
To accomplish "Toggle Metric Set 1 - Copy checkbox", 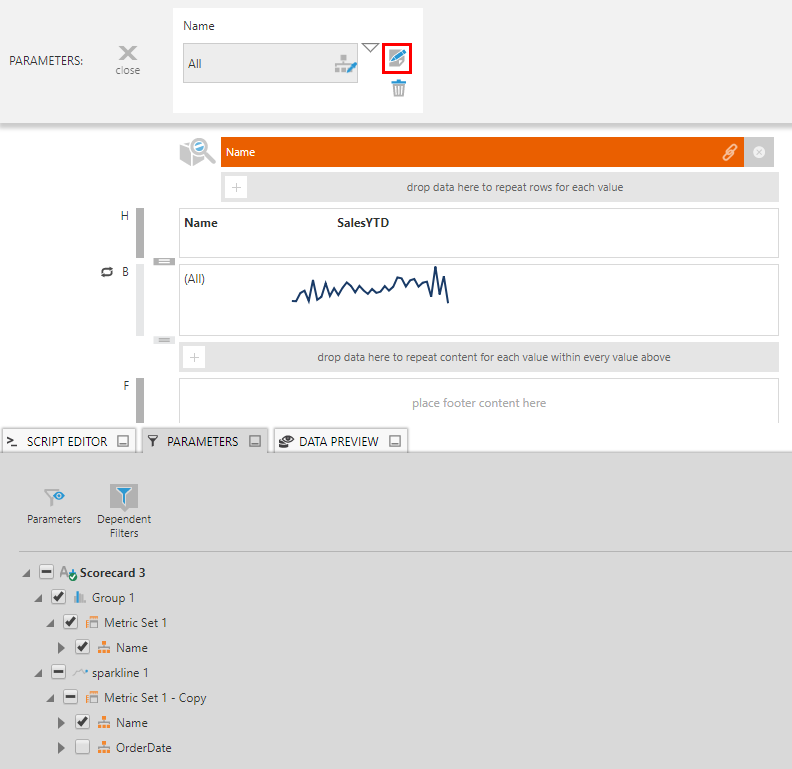I will coord(71,697).
